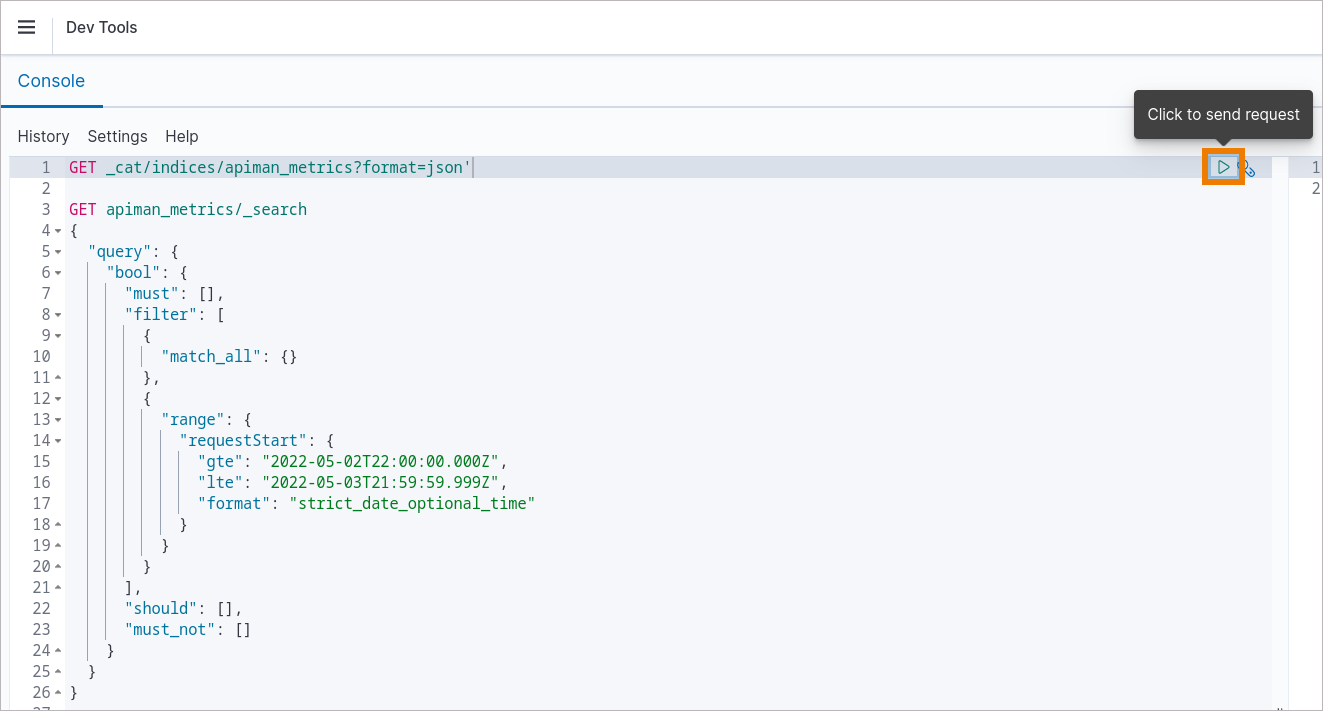
Task: Place cursor on the apiman_metrics/_search request line
Action: [206, 210]
